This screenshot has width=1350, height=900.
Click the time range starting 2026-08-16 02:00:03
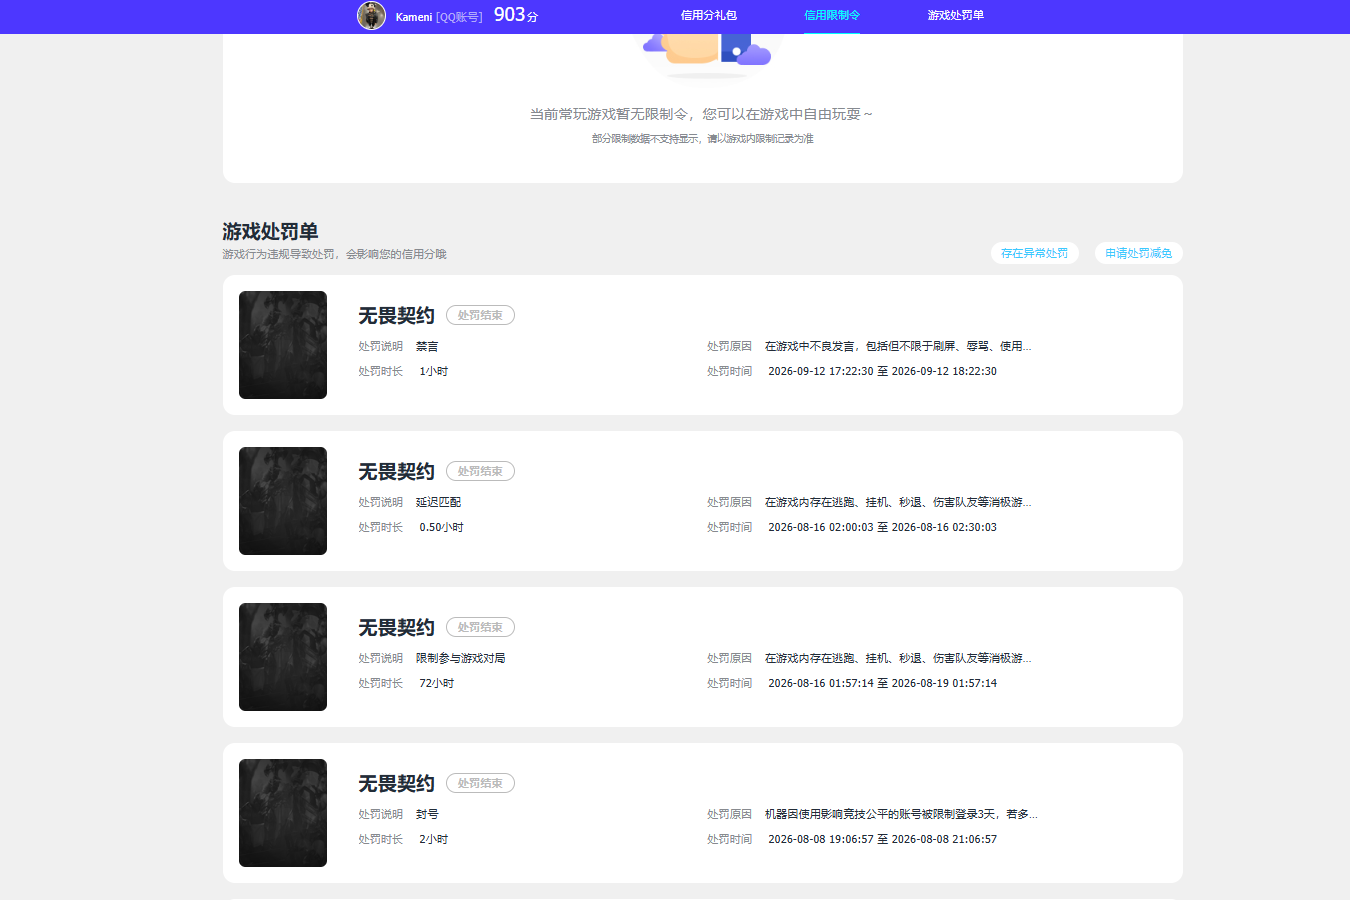click(x=882, y=527)
